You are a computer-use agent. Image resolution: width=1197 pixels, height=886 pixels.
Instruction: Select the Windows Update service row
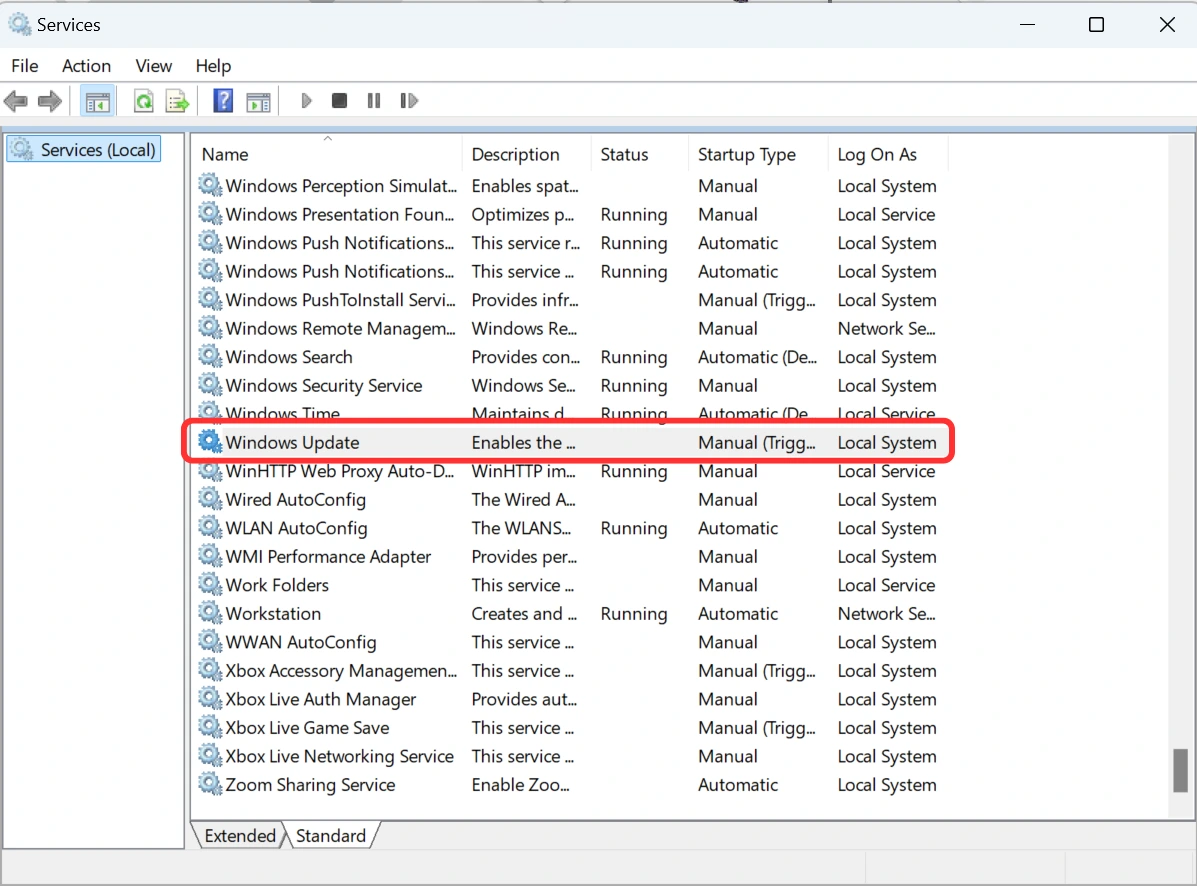[x=568, y=442]
